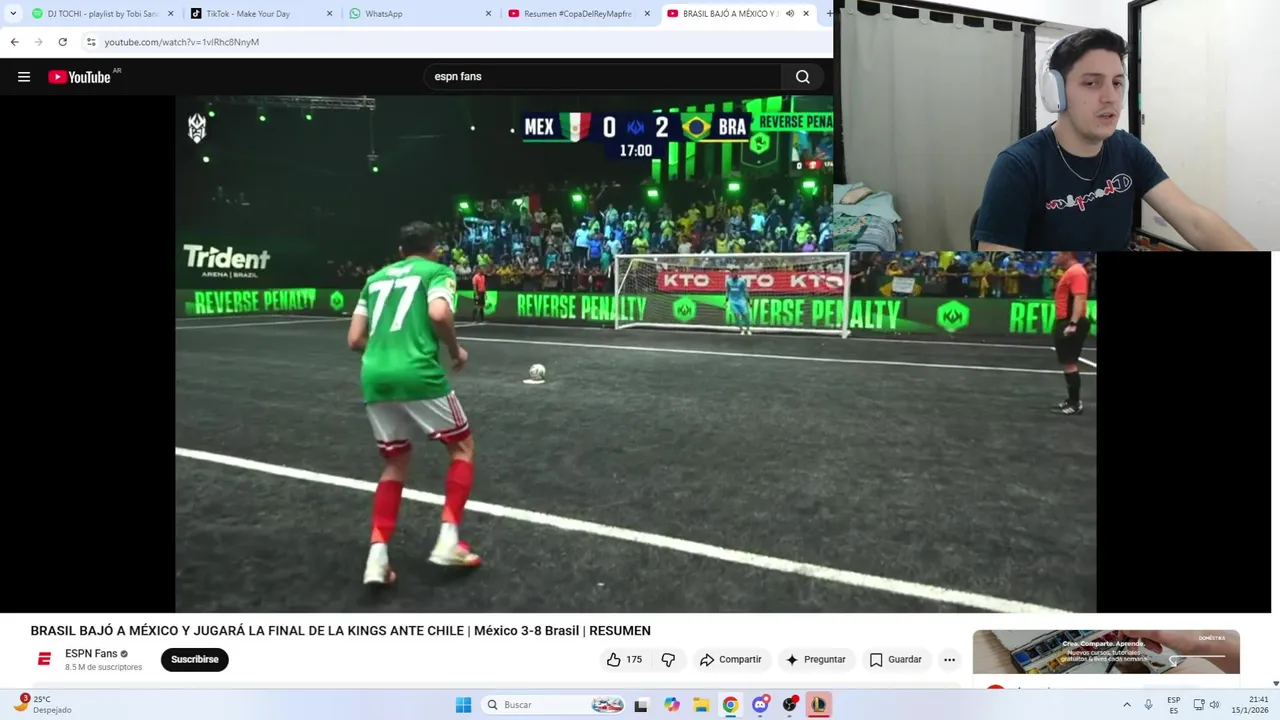
Task: Close the WhatsApp tab
Action: tap(488, 14)
